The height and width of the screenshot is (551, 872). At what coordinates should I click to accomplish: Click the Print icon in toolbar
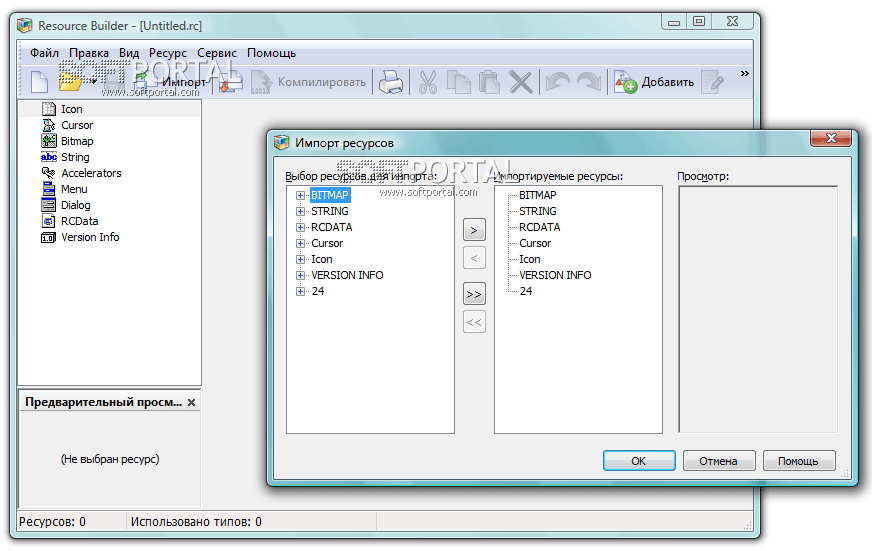(391, 82)
